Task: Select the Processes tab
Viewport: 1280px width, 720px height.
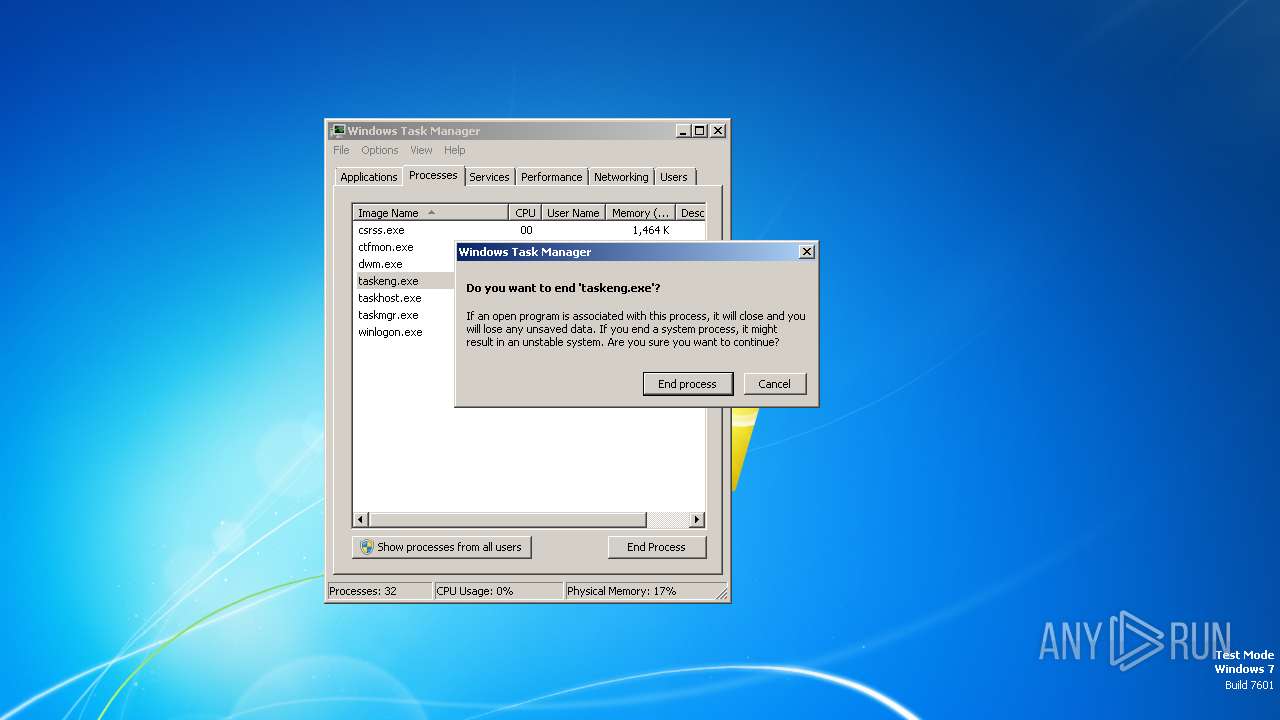Action: click(433, 175)
